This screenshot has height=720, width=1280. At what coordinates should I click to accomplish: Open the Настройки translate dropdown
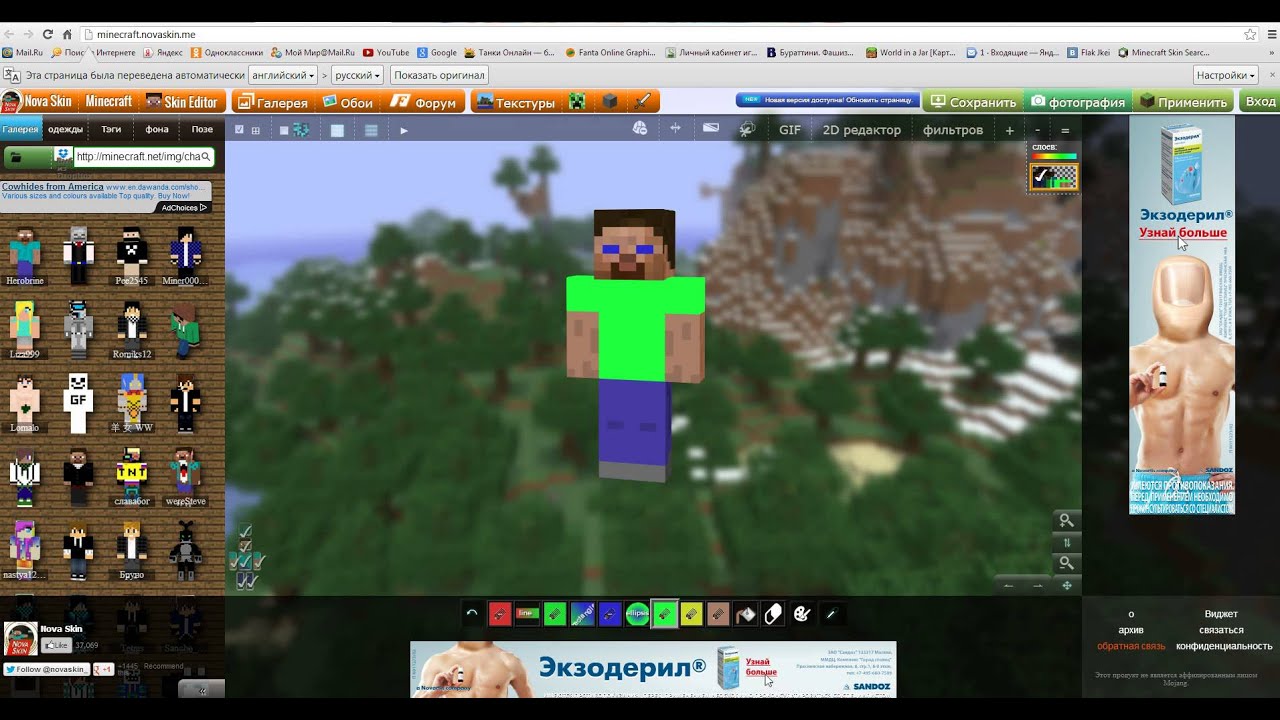click(1225, 75)
